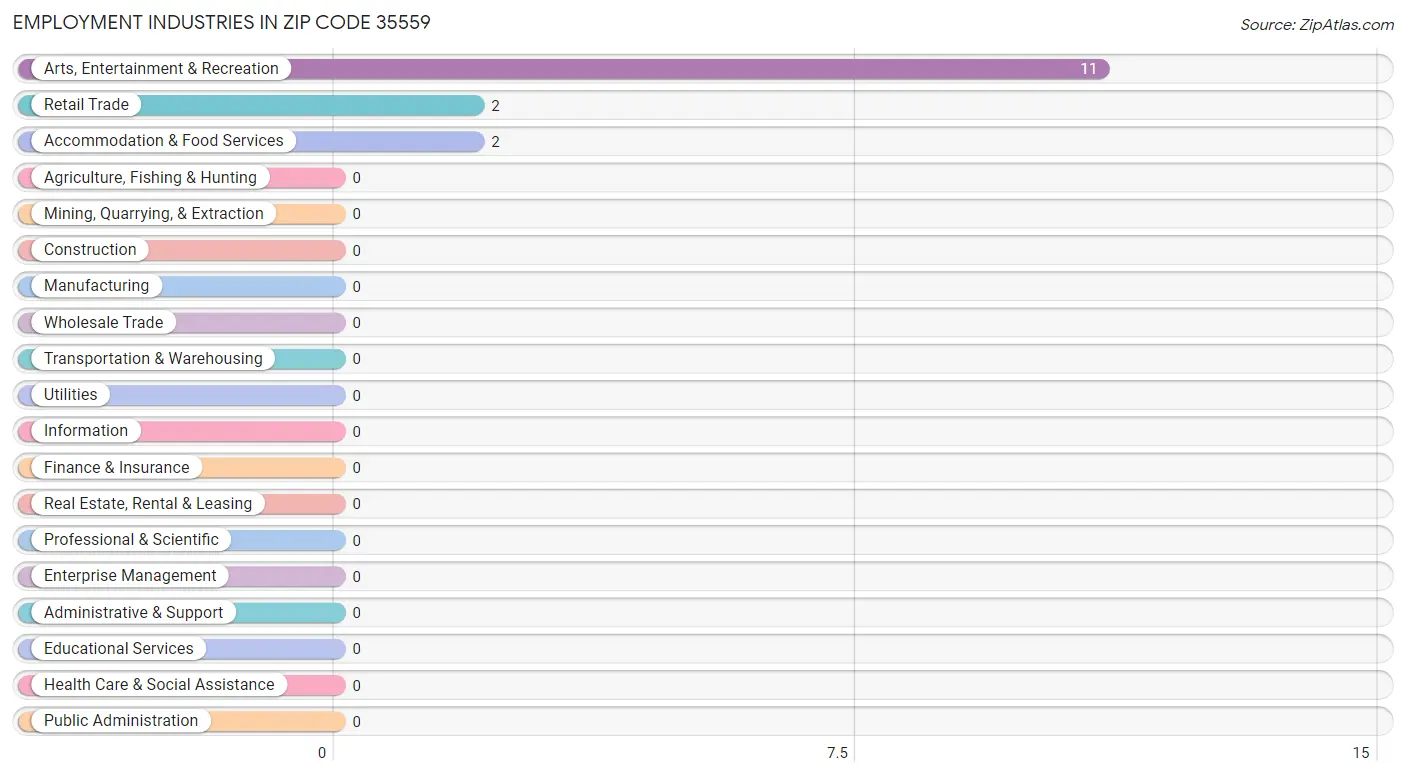Click the x-axis tick label 15
Image resolution: width=1406 pixels, height=776 pixels.
[x=1360, y=753]
